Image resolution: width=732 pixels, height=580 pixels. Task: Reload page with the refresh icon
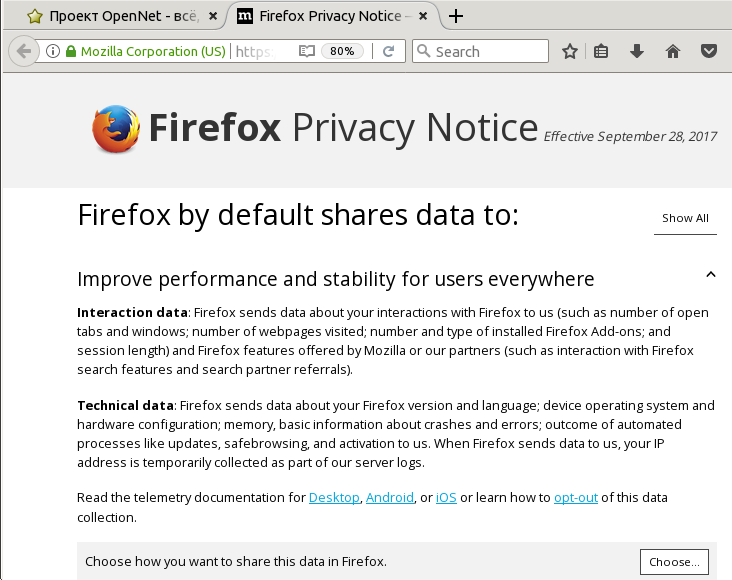388,51
